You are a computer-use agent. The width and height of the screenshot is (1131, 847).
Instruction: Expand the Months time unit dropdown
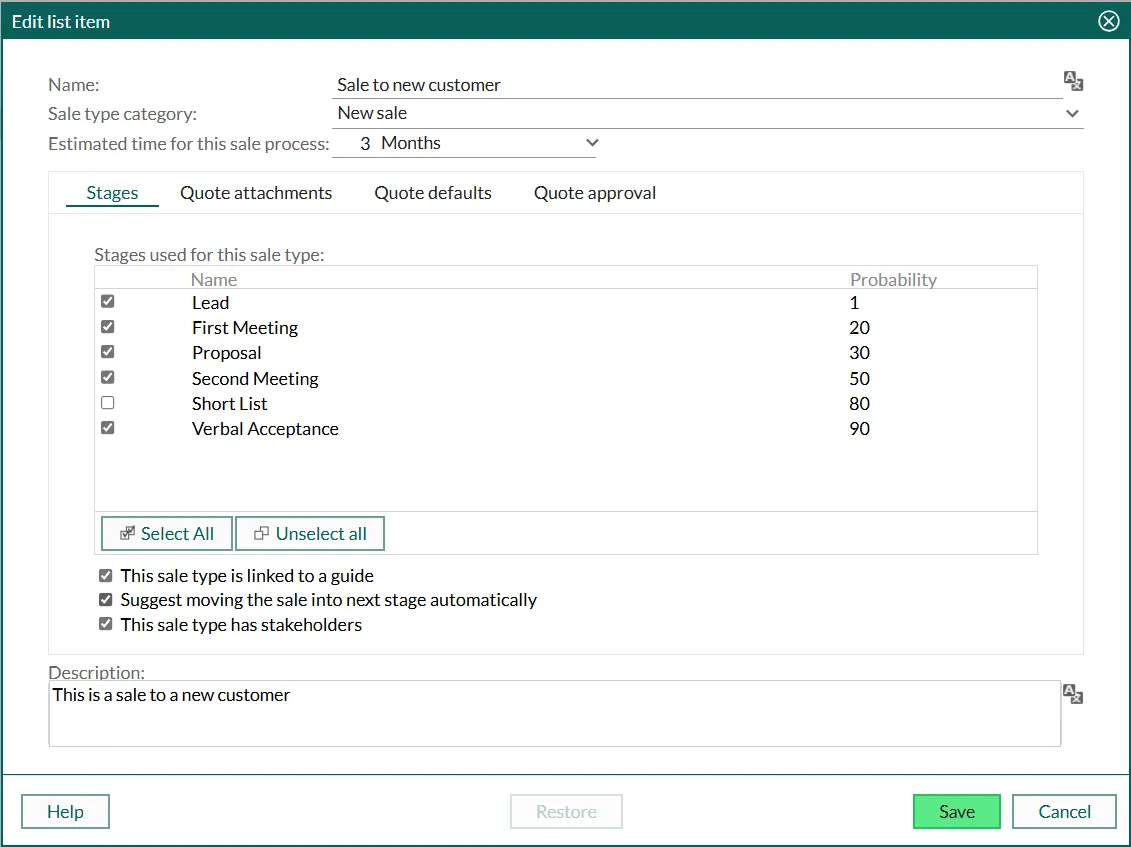591,143
